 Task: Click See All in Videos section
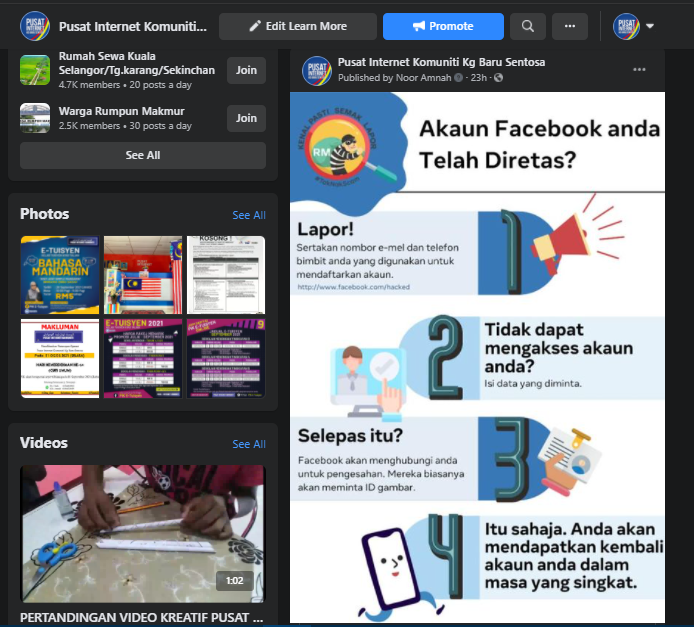click(x=249, y=444)
